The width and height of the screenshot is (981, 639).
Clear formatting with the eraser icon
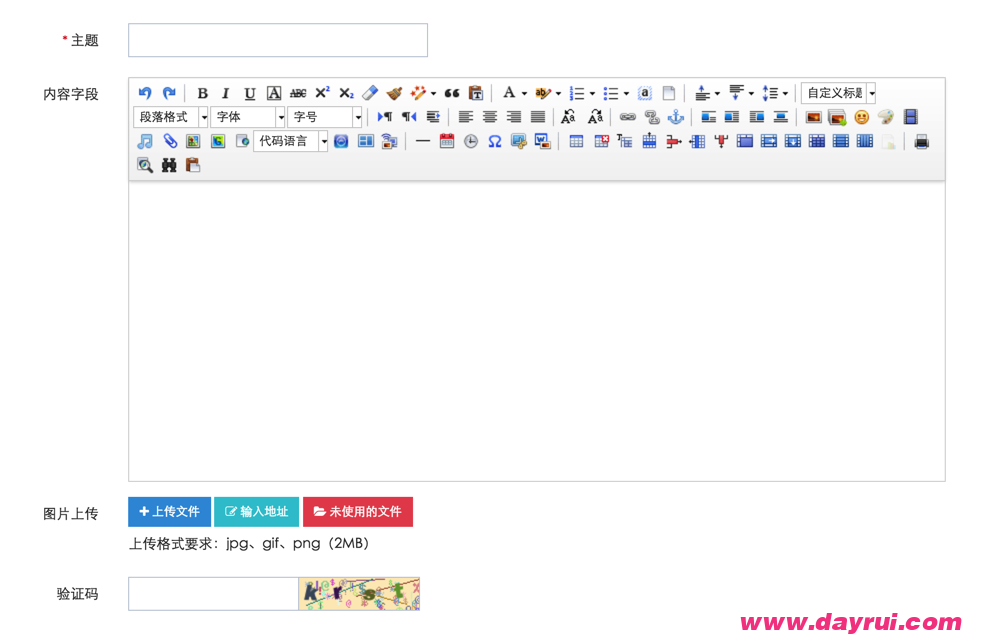pos(370,93)
